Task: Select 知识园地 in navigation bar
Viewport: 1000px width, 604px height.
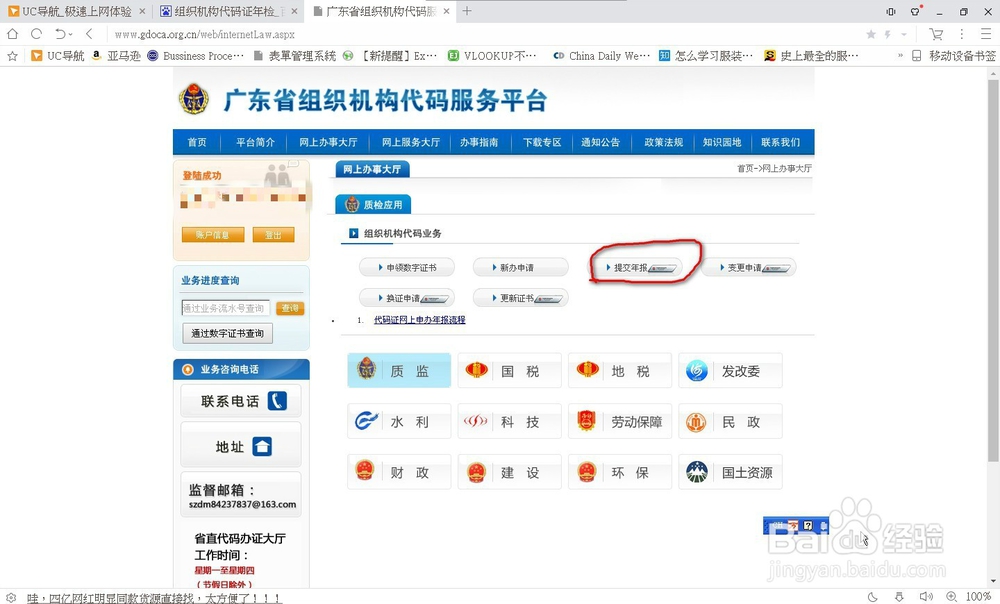Action: (x=722, y=142)
